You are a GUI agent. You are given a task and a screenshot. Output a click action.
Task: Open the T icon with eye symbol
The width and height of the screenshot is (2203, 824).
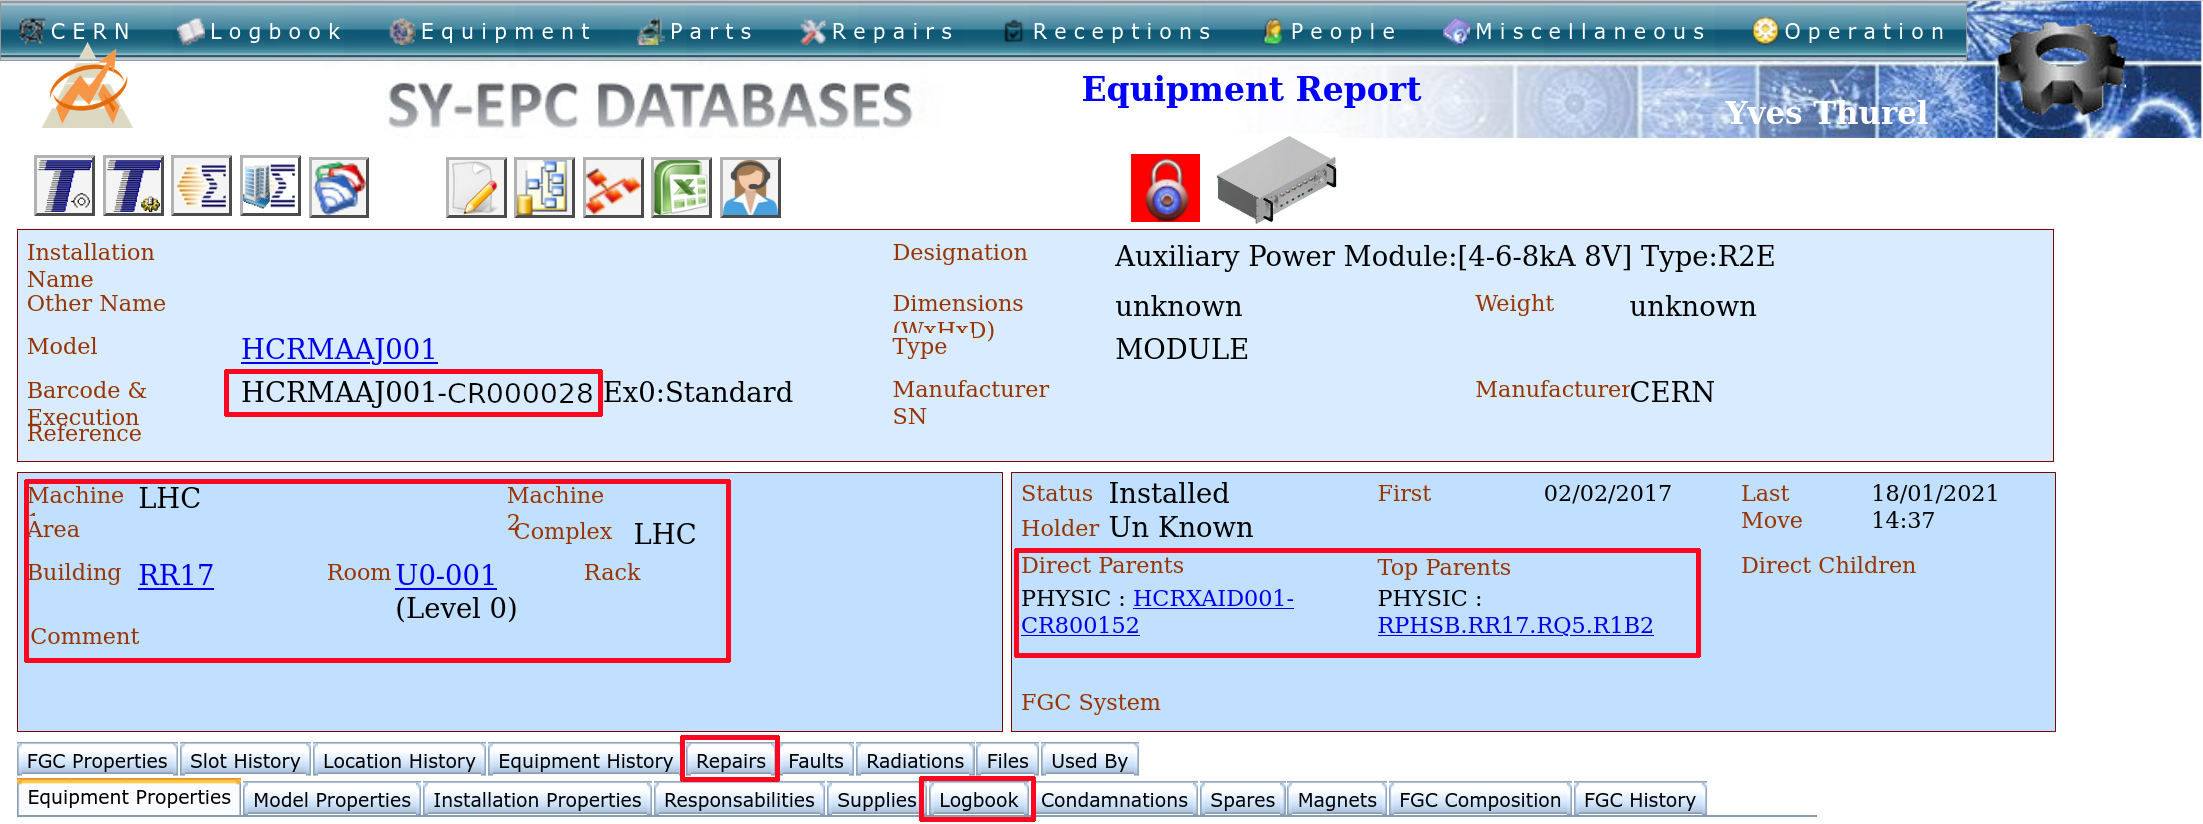click(65, 186)
